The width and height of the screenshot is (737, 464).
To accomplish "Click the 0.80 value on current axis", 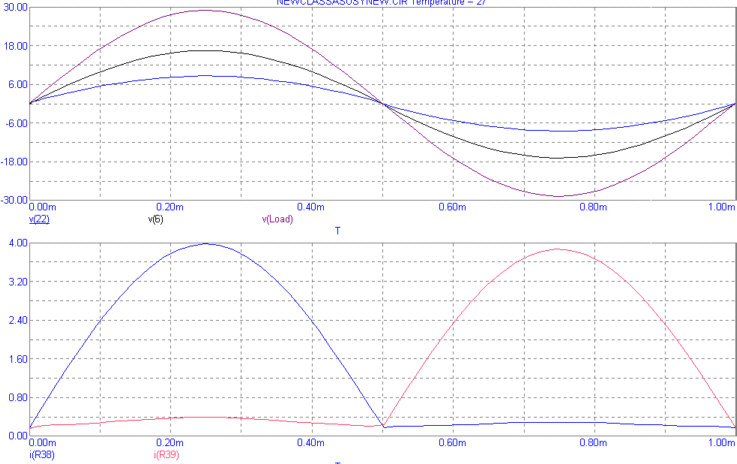I will coord(18,397).
